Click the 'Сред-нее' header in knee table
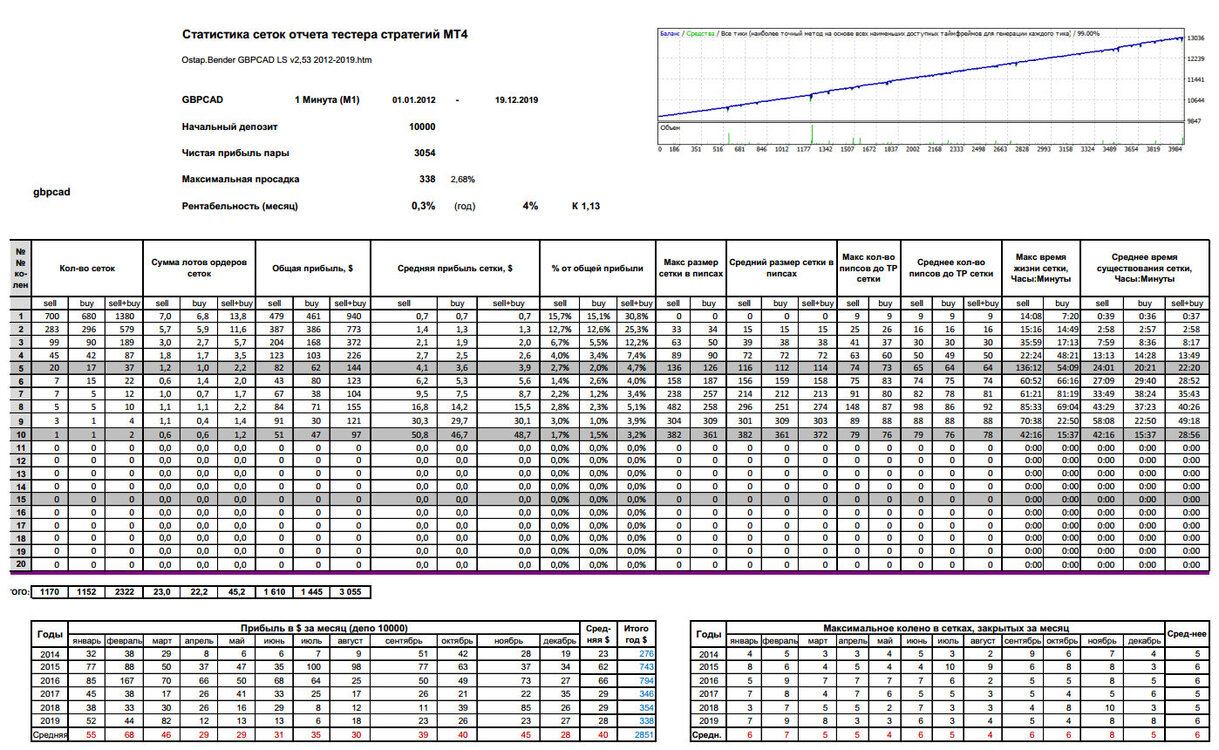The width and height of the screenshot is (1219, 750). click(x=1186, y=633)
